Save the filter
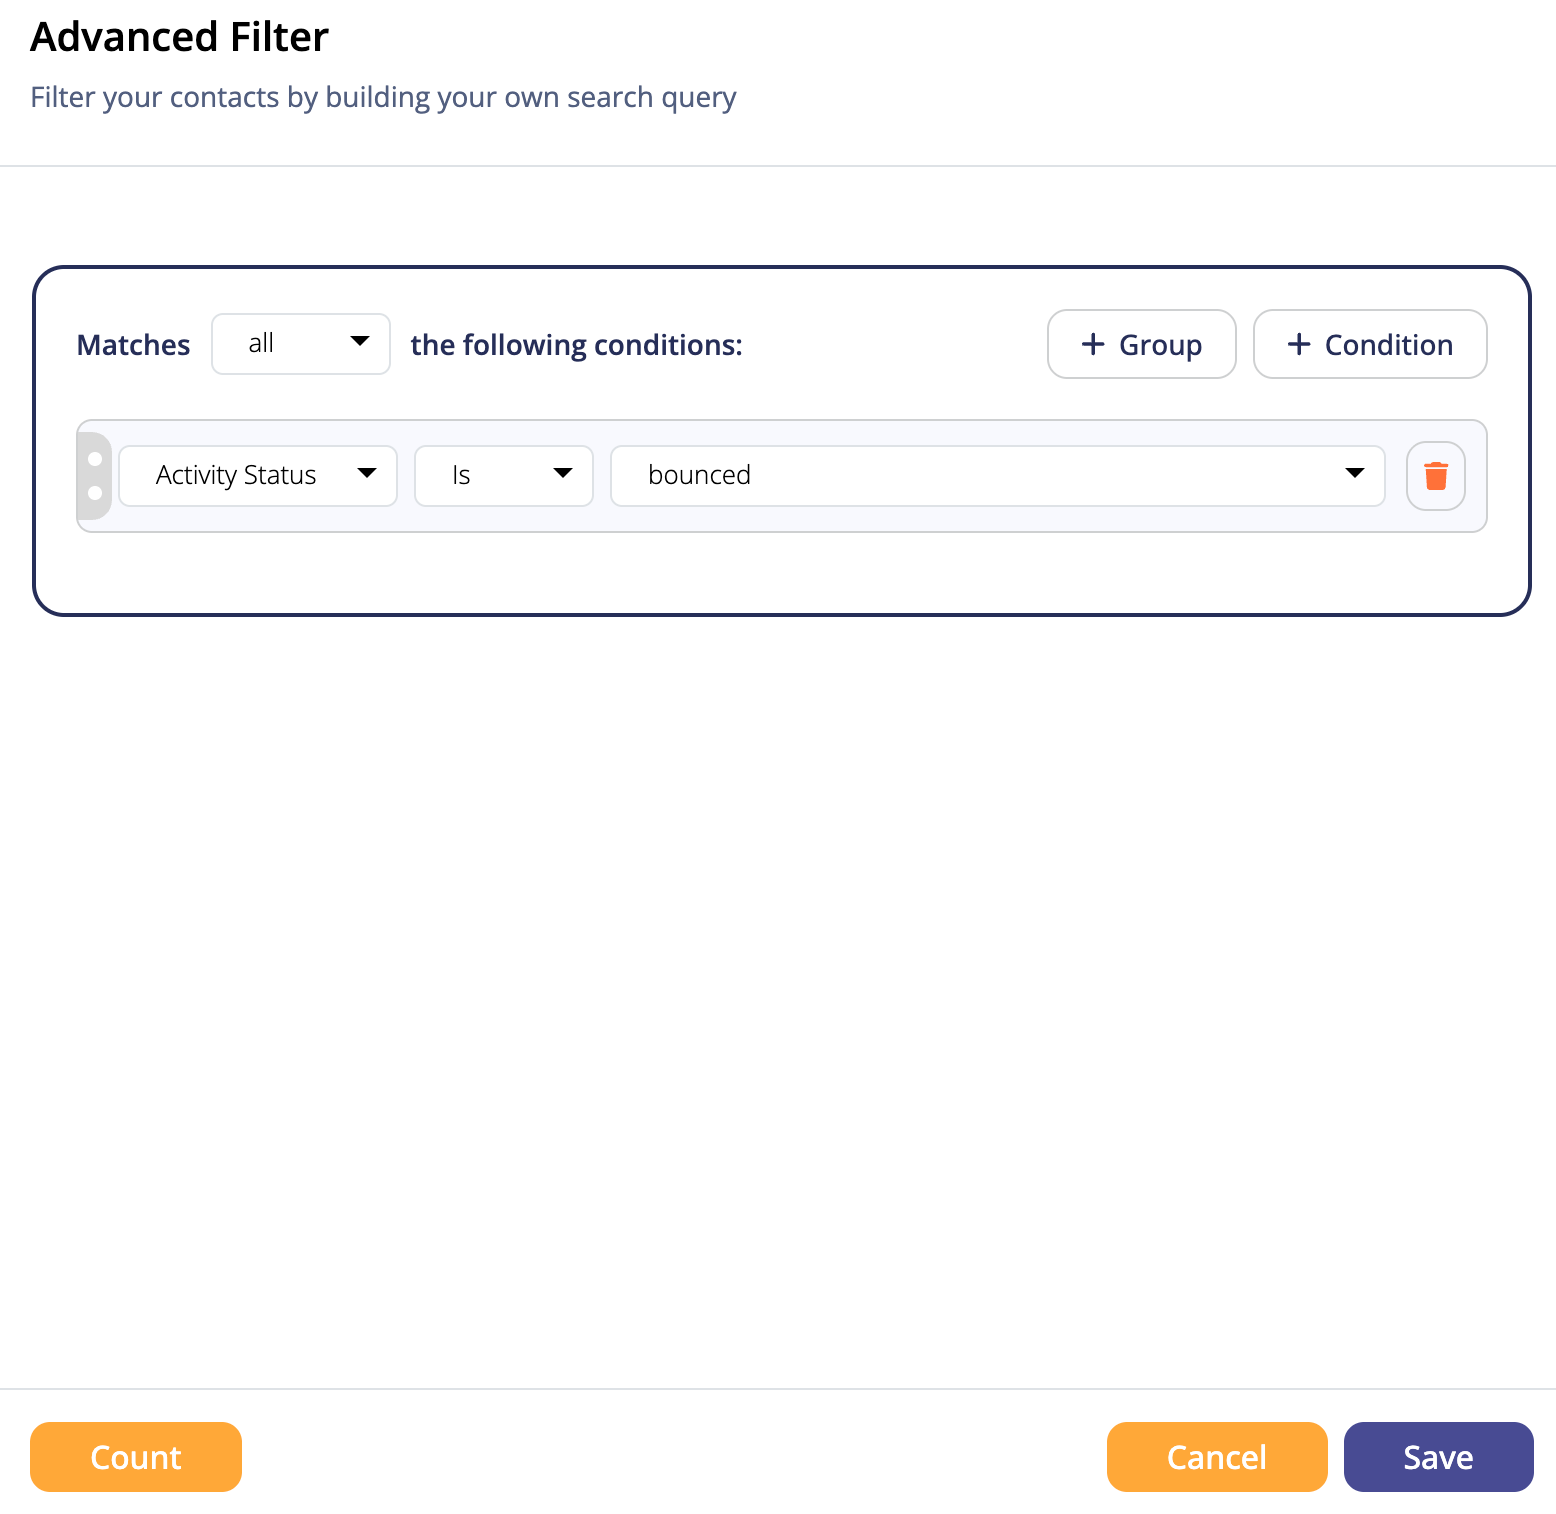Screen dimensions: 1556x1514 pyautogui.click(x=1439, y=1457)
